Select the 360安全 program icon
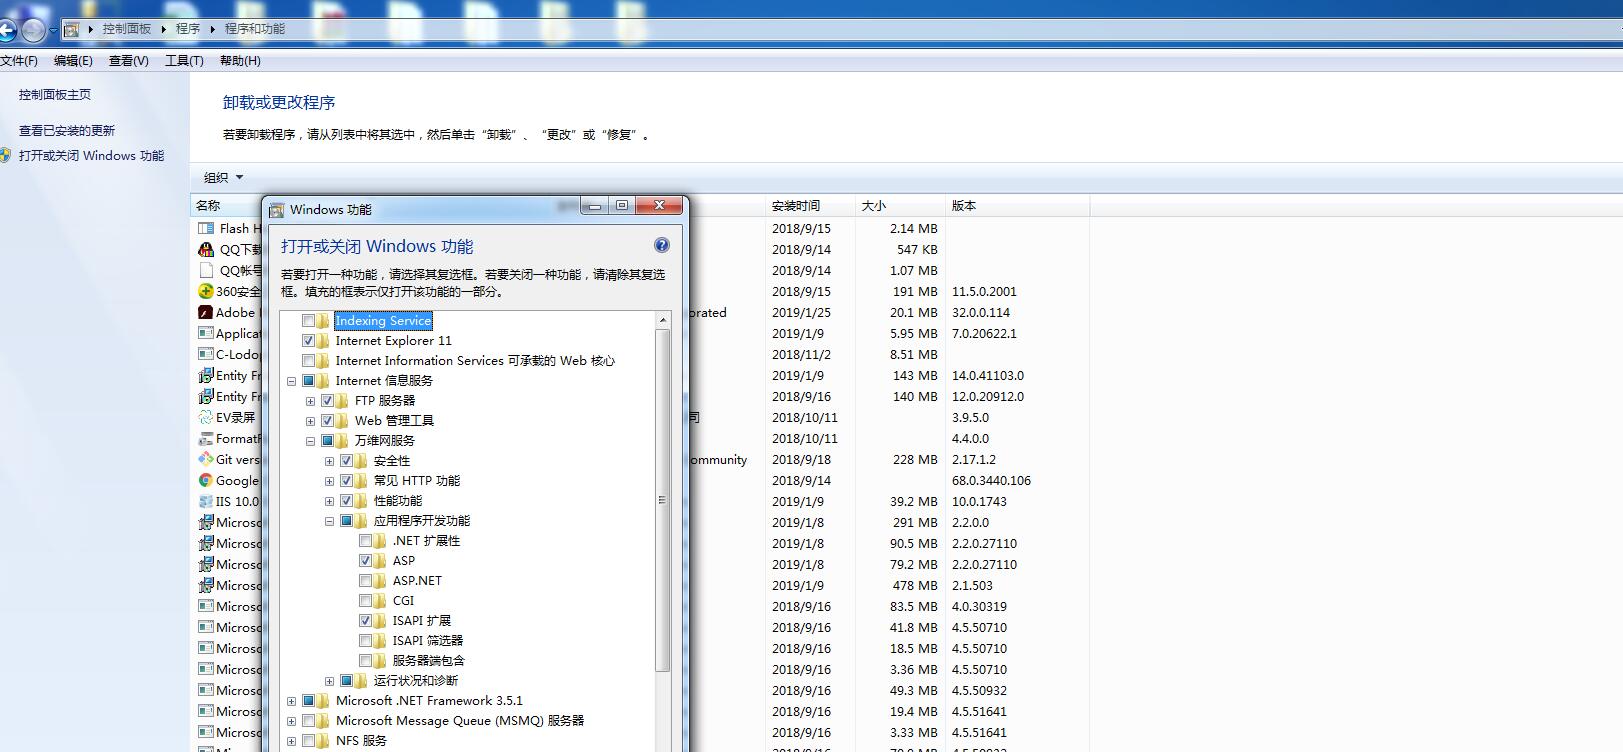 pos(206,291)
